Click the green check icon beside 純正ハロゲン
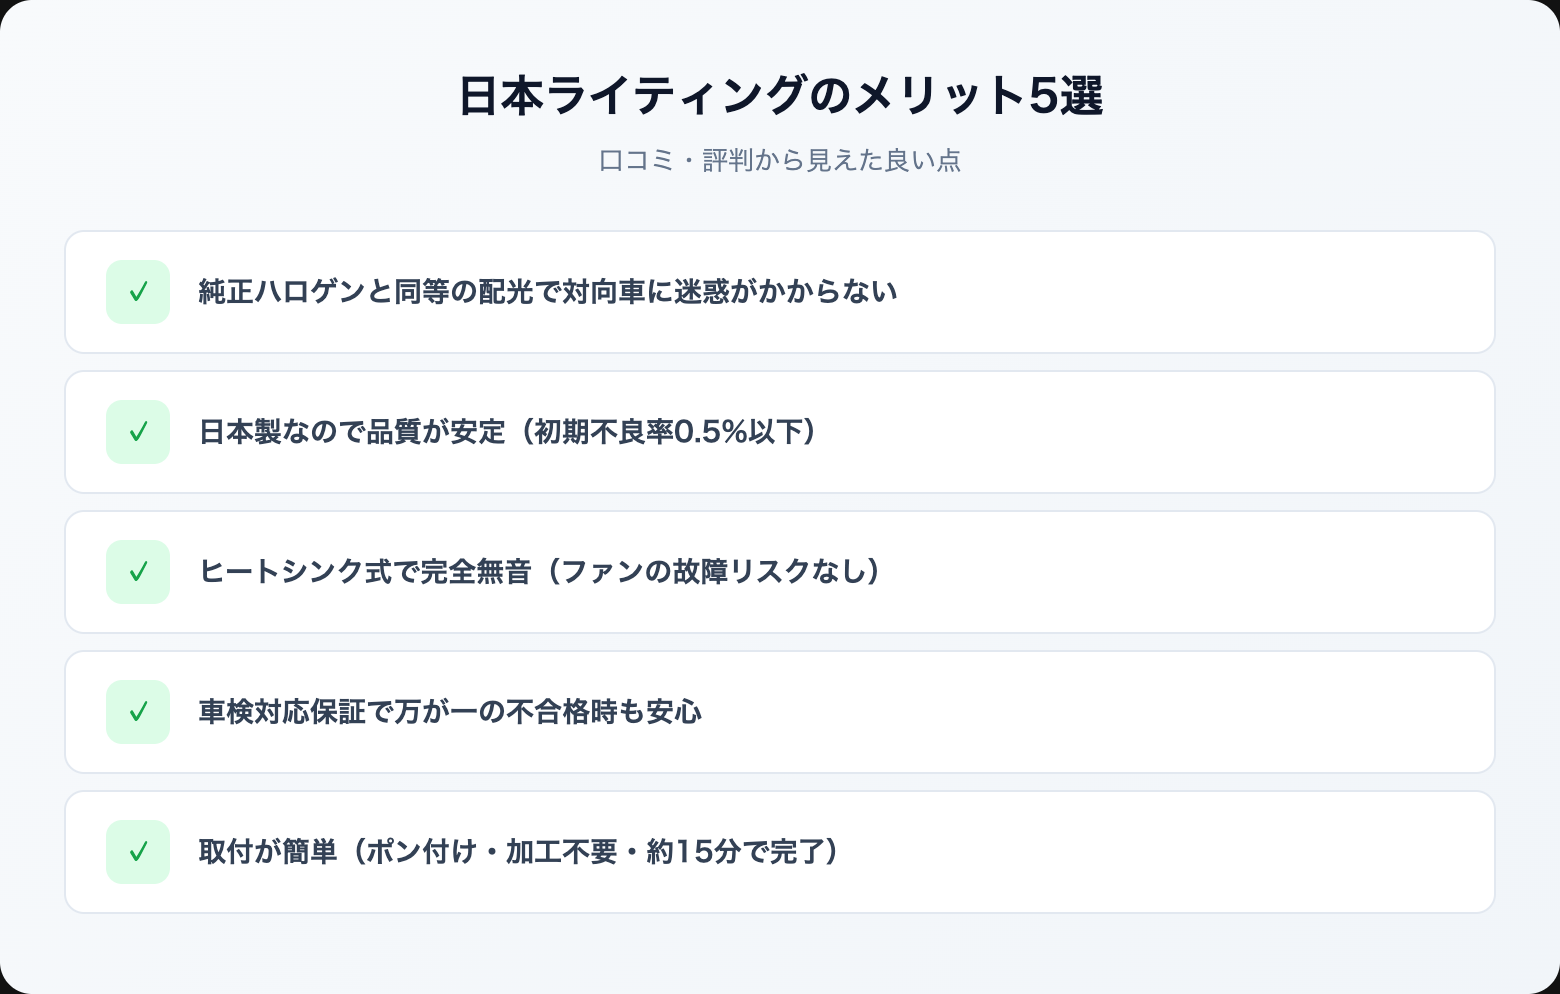 pyautogui.click(x=138, y=292)
